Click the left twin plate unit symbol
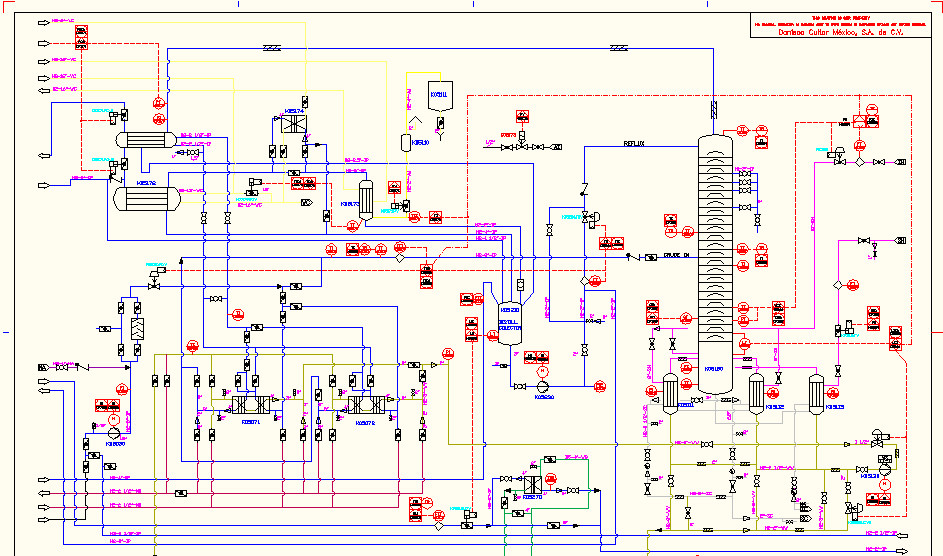Screen dimensions: 943x556 251,405
